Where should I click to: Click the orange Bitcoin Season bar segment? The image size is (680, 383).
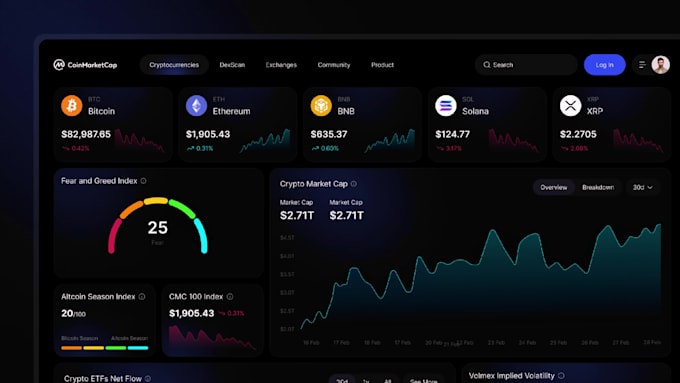click(x=71, y=348)
